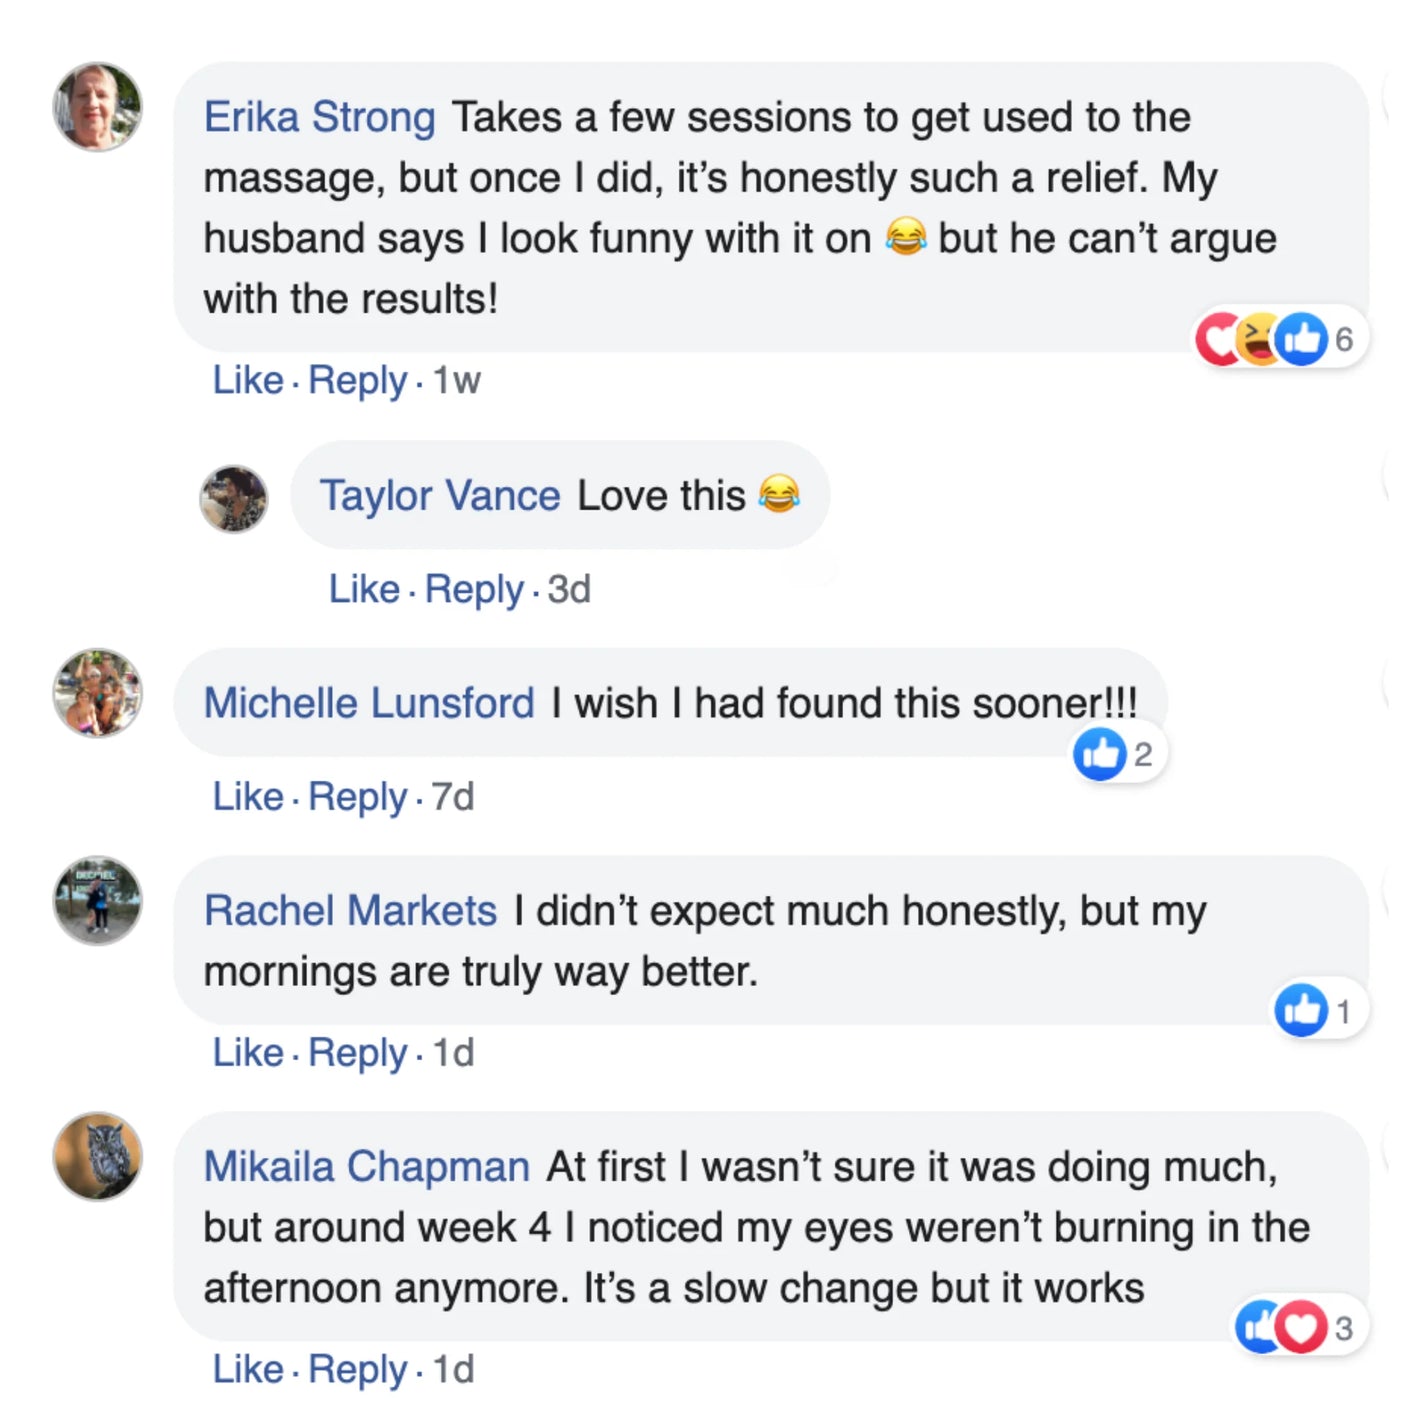Like Erika Strong's comment
Viewport: 1420px width, 1420px height.
click(x=247, y=380)
